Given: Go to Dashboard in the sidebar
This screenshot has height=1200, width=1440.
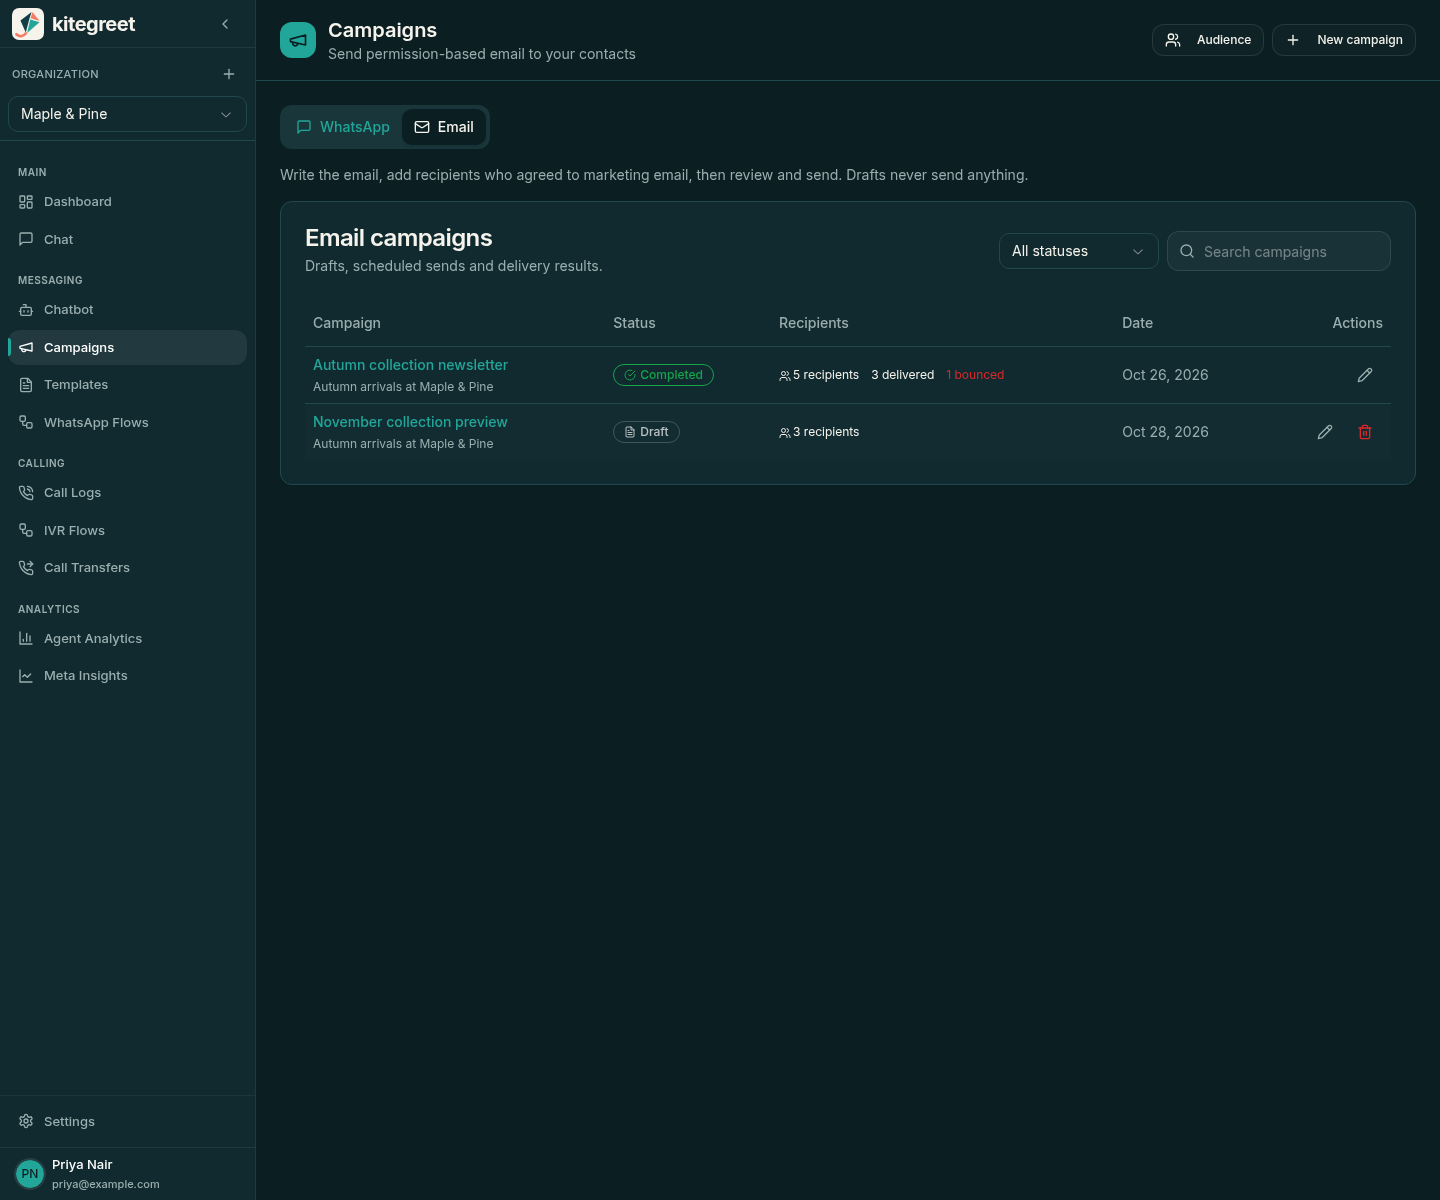Looking at the screenshot, I should (127, 202).
